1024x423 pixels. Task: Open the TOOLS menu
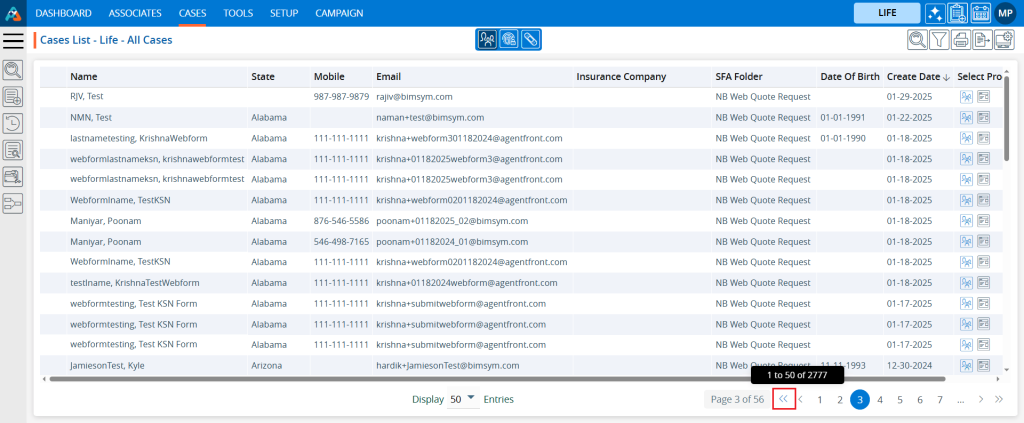point(238,13)
